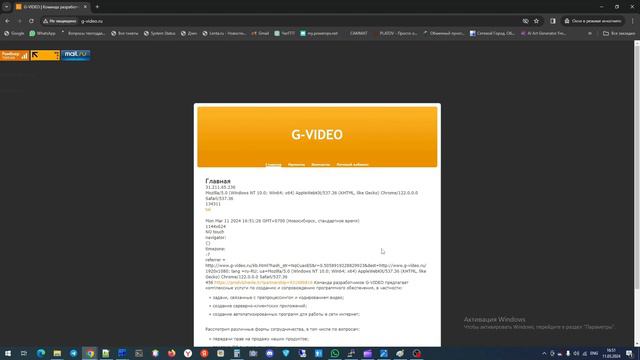Click the incognito window indicator
Screen dimensions: 640x360
coord(593,21)
